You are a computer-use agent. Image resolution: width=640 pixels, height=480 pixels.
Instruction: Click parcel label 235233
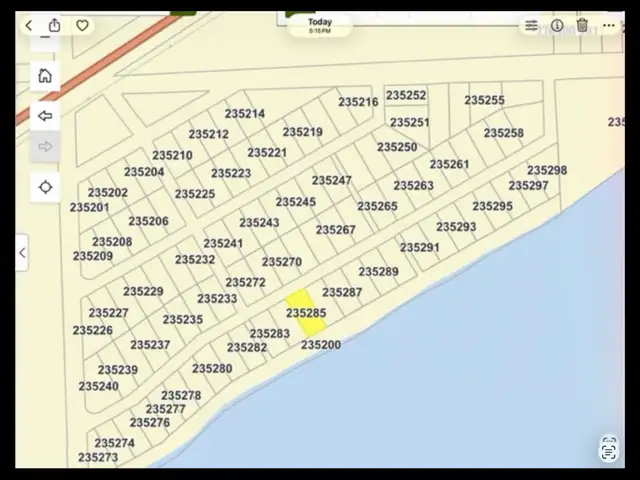tap(217, 299)
